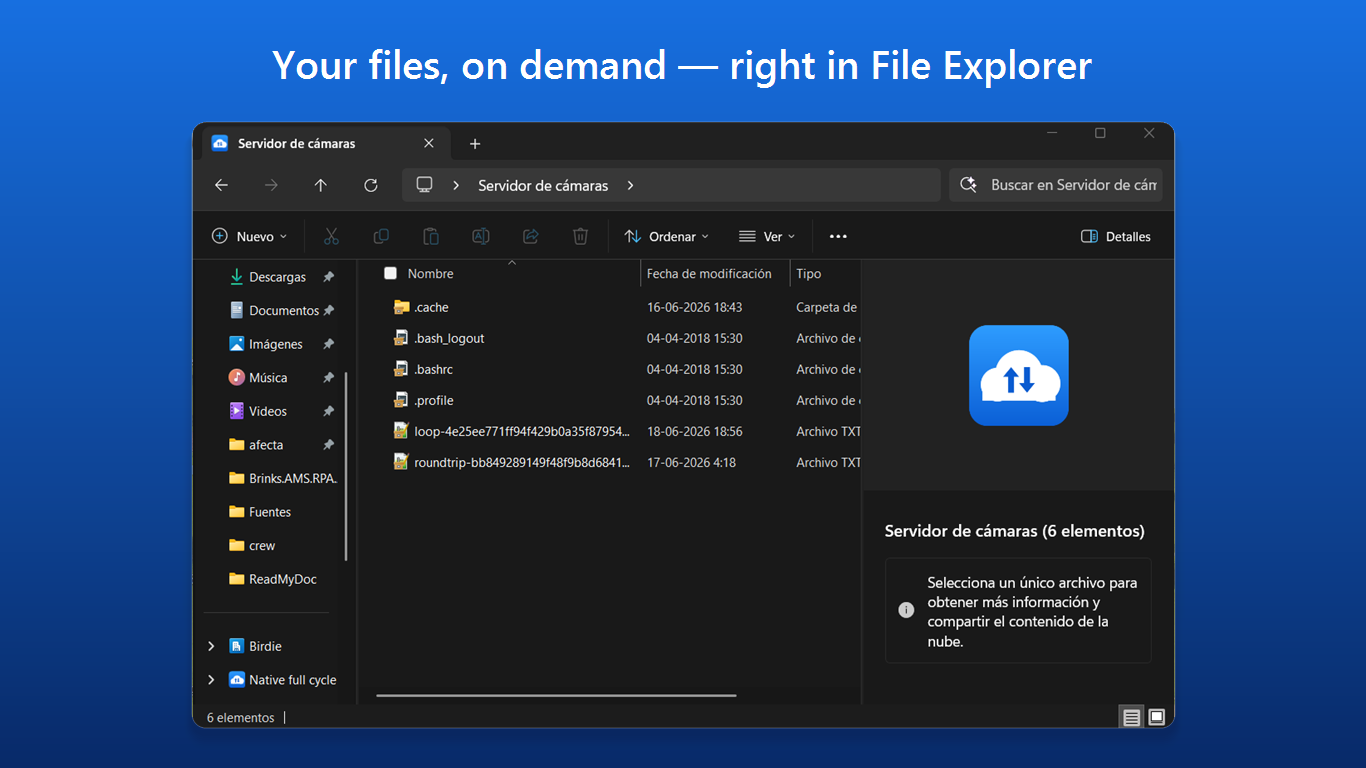This screenshot has width=1366, height=768.
Task: Click the .bashrc file icon
Action: (402, 369)
